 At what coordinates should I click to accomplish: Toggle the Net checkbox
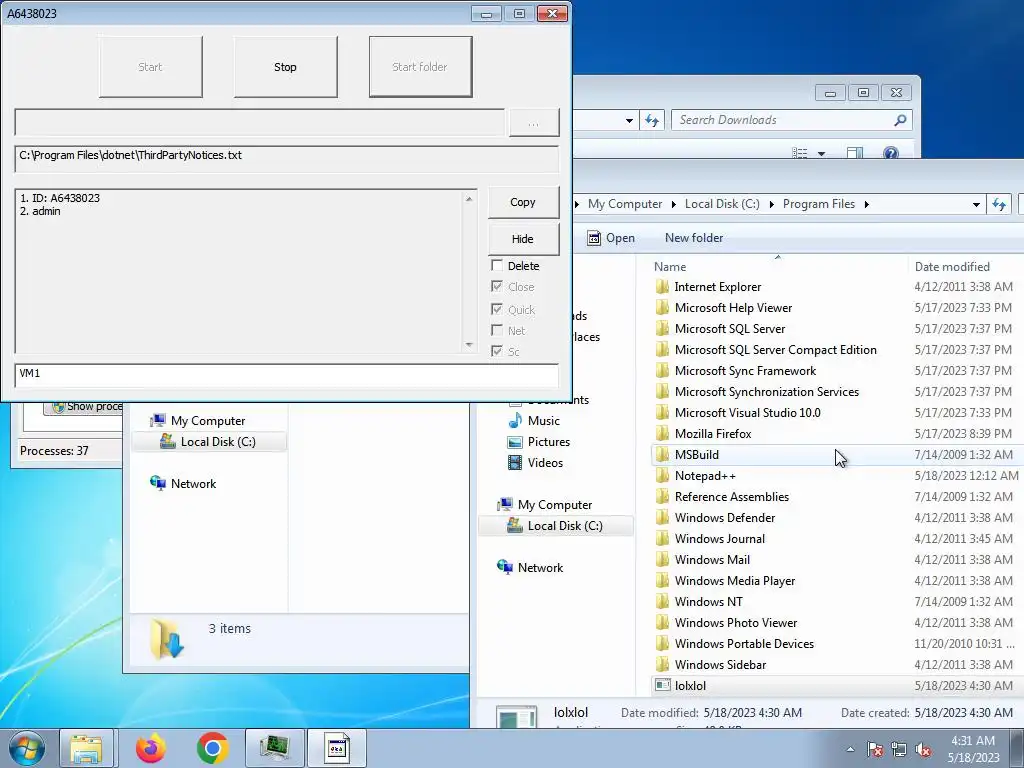(497, 330)
